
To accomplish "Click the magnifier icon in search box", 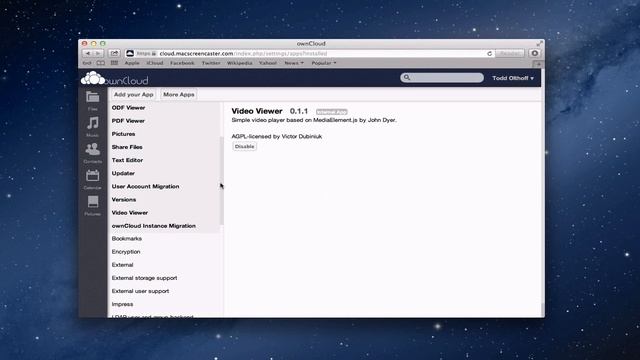I will (x=407, y=77).
